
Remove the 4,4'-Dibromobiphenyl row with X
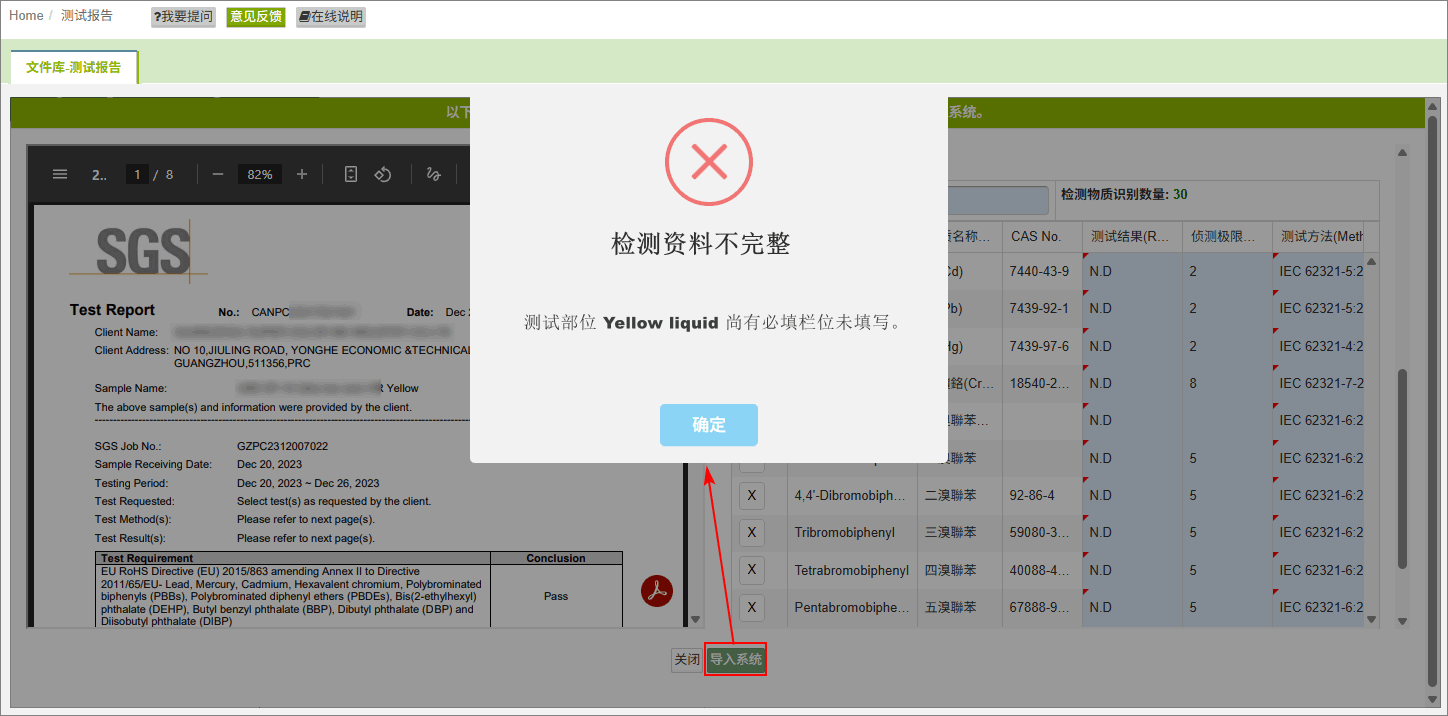click(x=752, y=496)
